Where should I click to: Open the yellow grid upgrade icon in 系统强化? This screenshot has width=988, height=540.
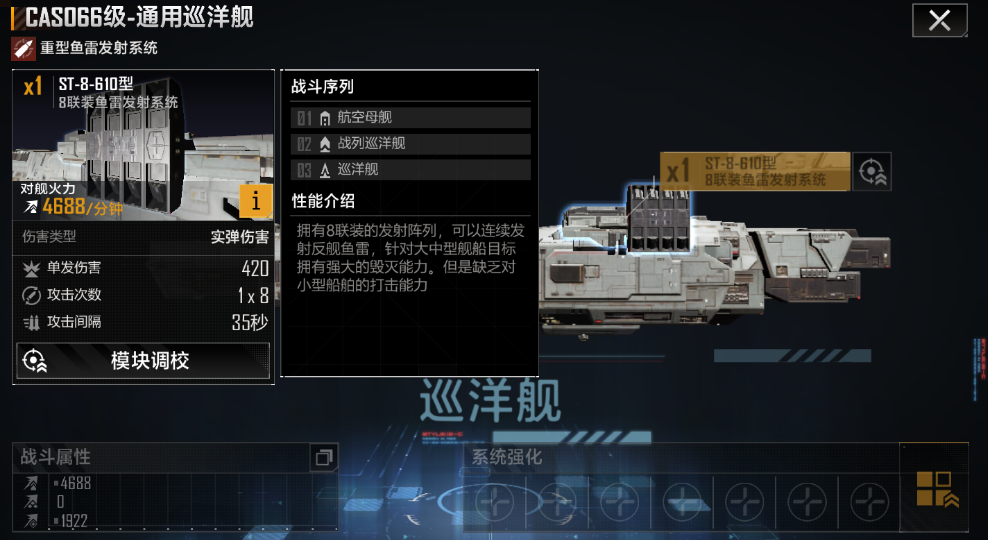tap(934, 487)
